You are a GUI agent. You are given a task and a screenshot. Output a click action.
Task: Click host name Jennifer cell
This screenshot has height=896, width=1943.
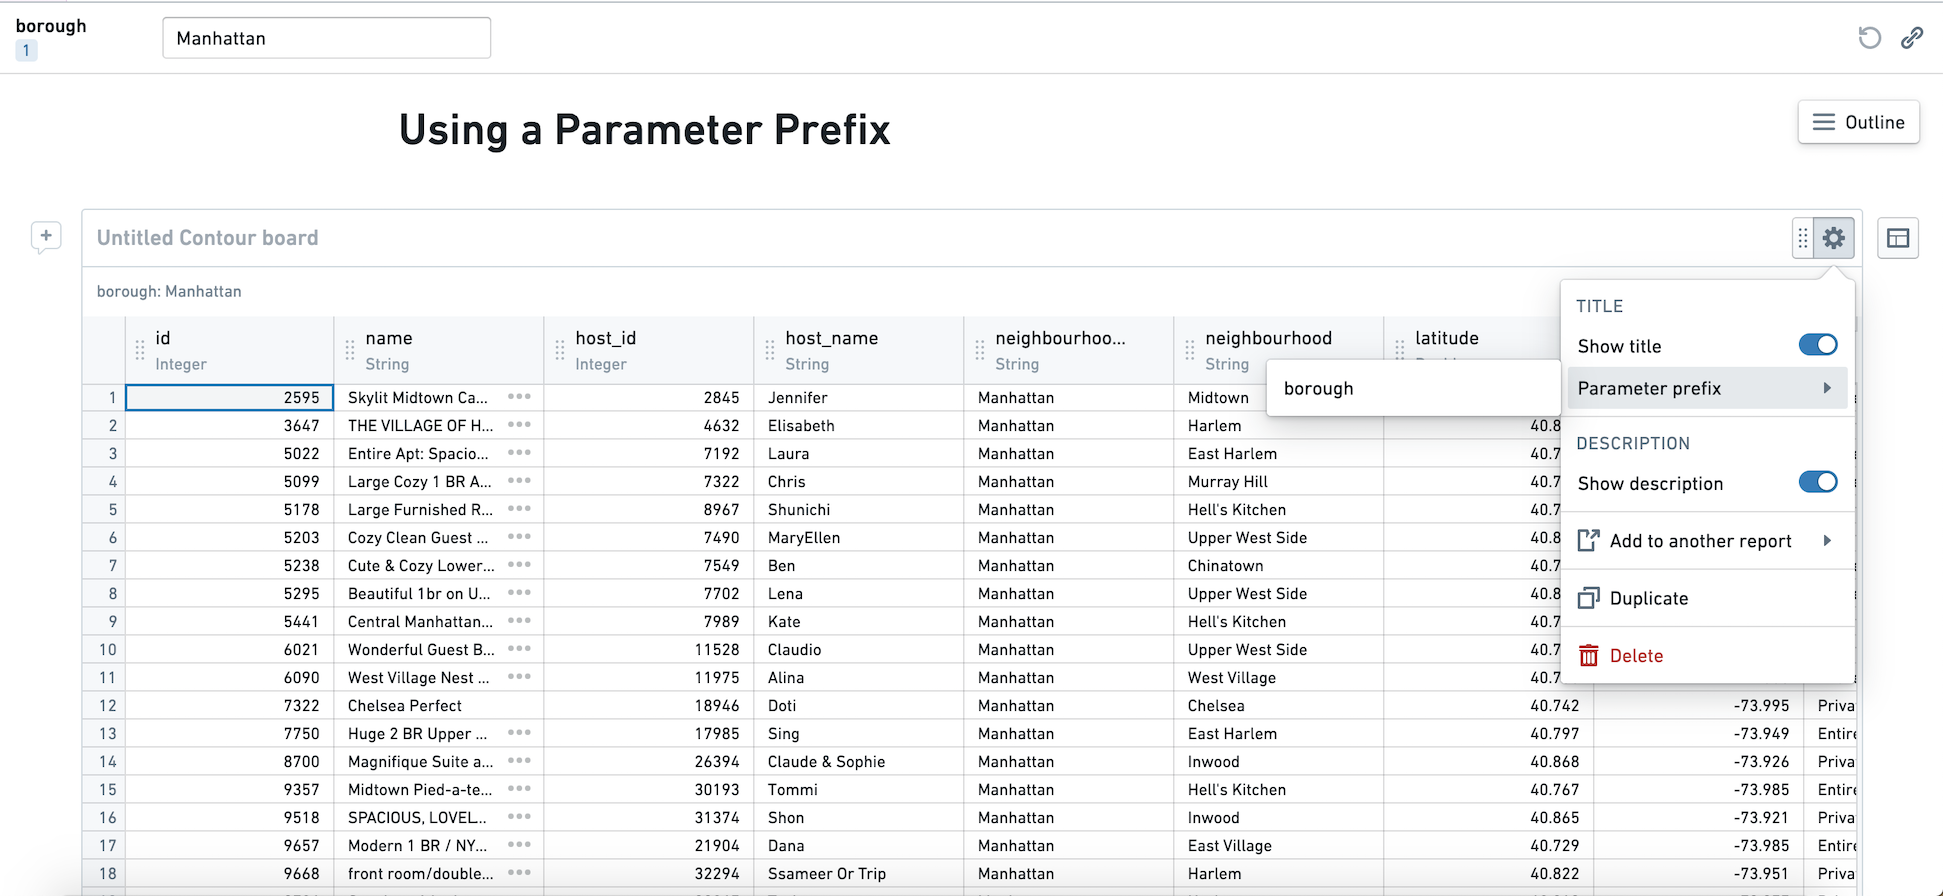coord(858,397)
